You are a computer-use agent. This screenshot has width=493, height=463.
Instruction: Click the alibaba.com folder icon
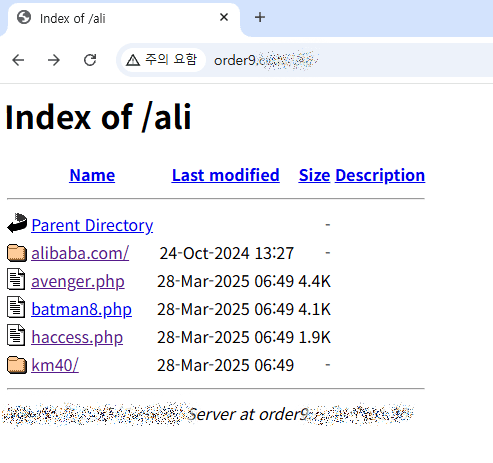click(x=17, y=253)
